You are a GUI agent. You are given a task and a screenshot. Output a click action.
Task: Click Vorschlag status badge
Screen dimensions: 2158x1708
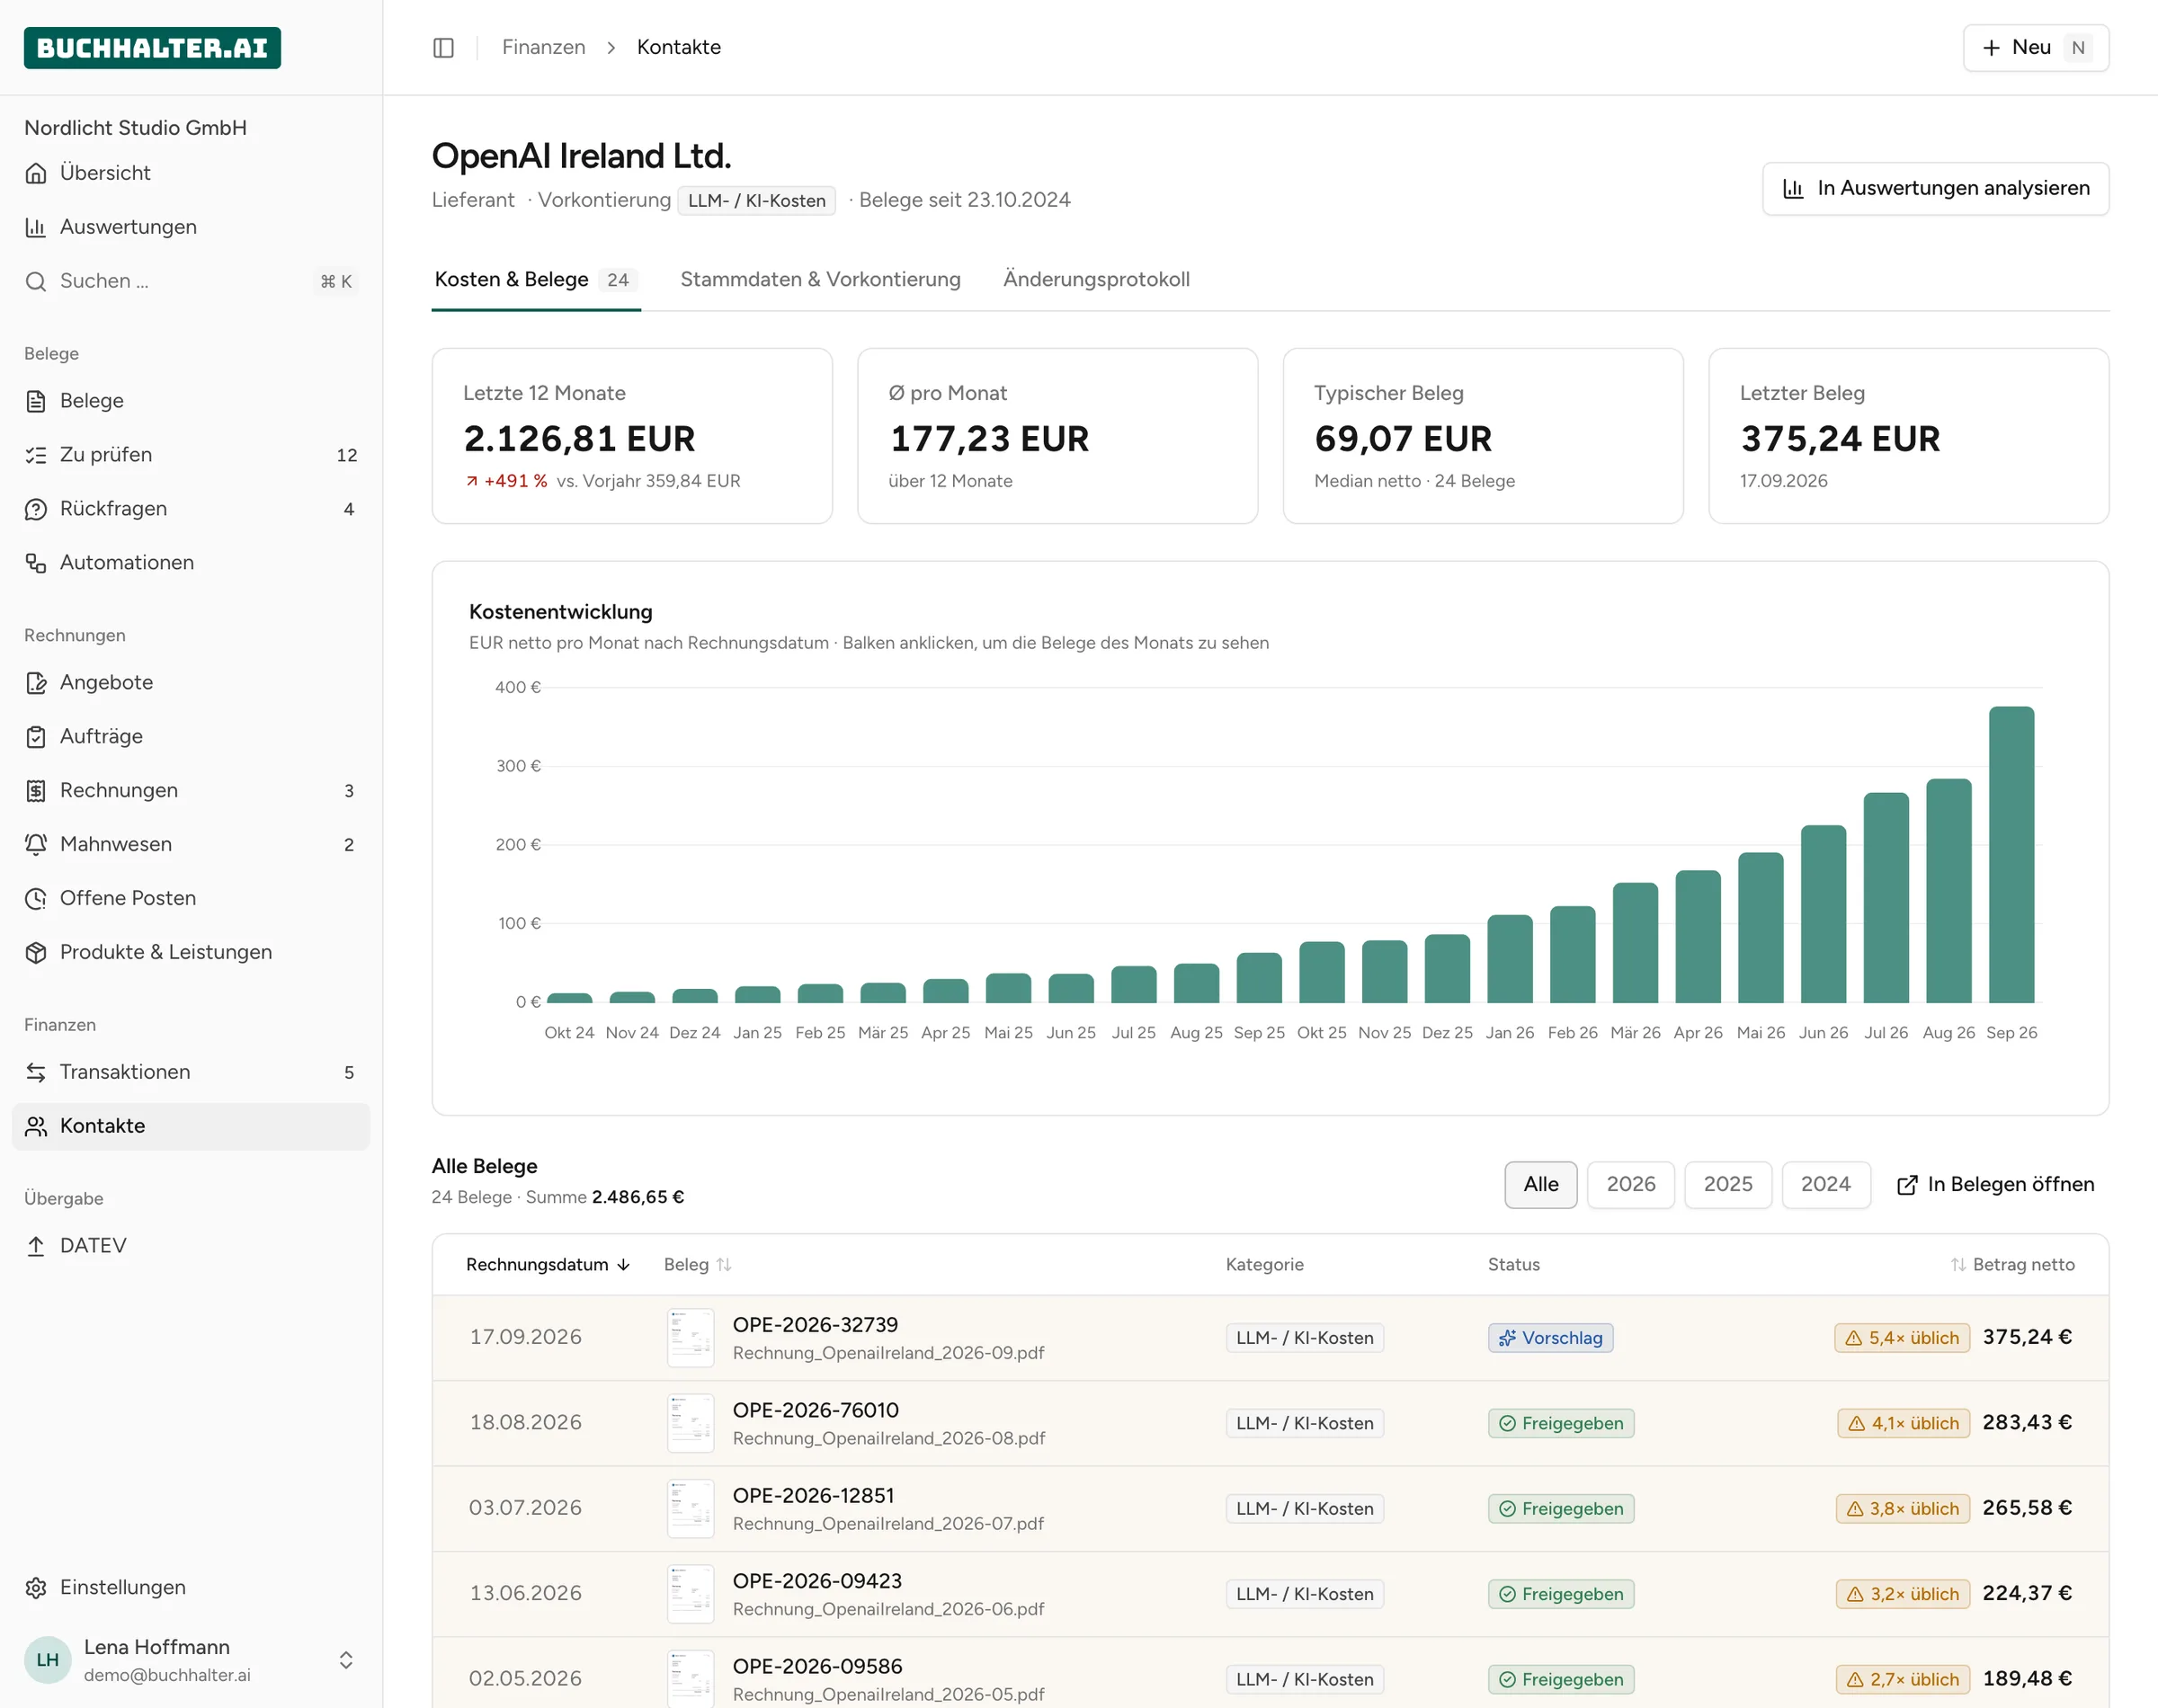point(1550,1338)
